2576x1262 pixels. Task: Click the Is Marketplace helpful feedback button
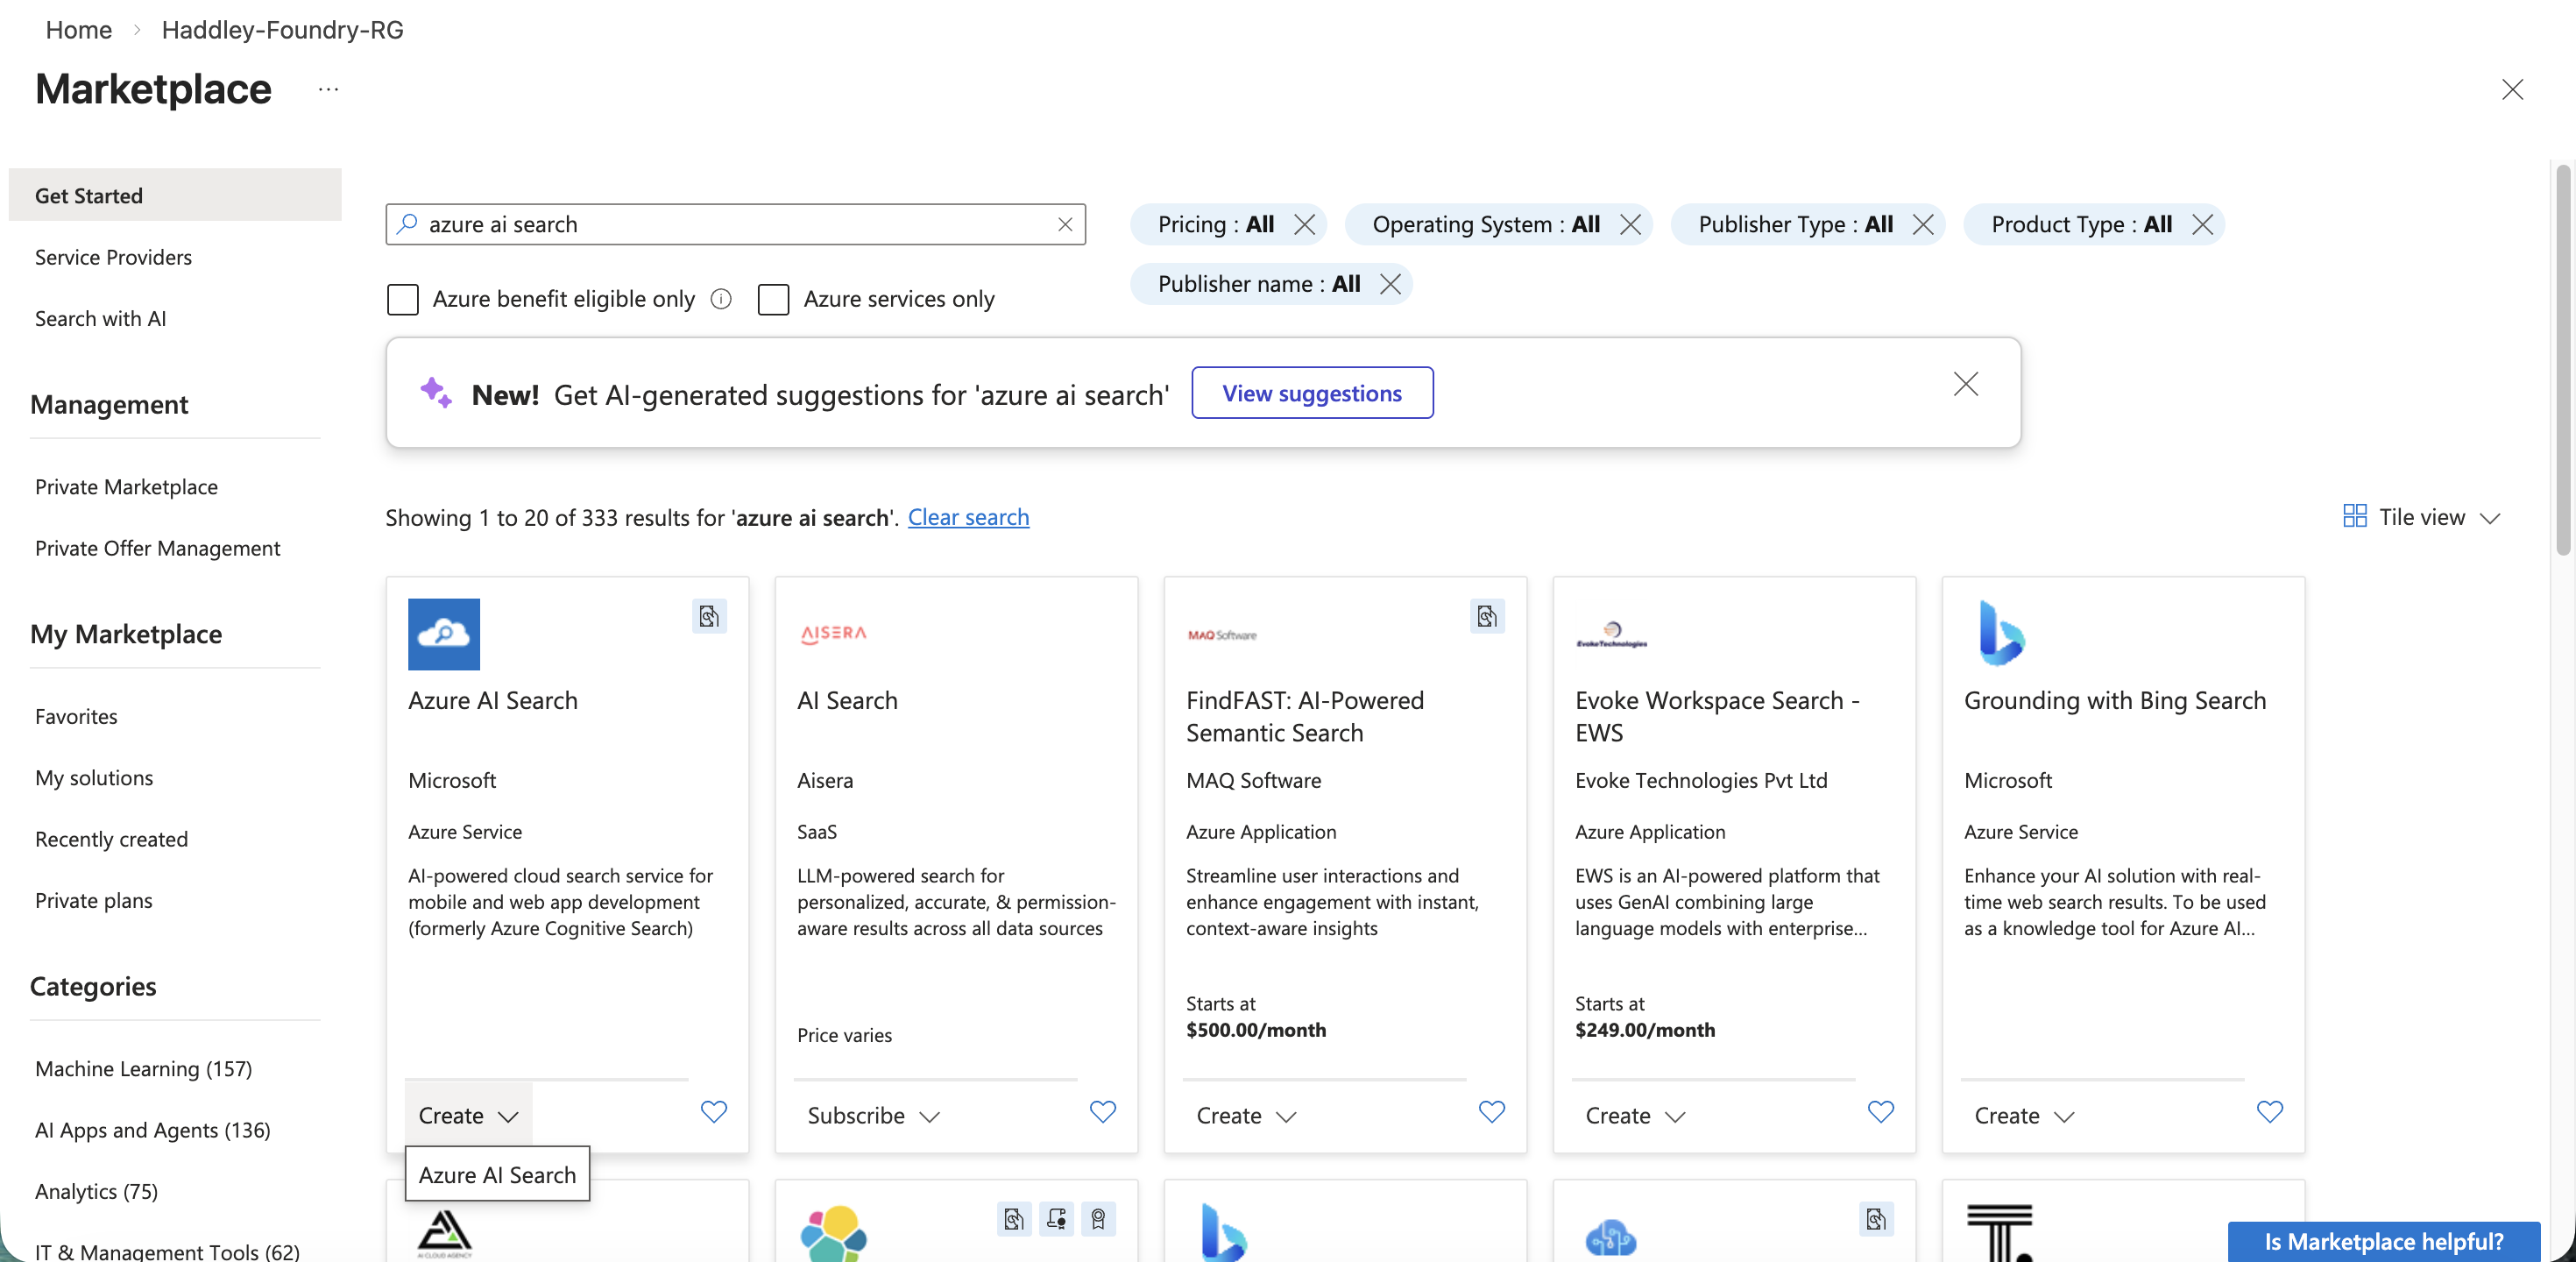2384,1241
